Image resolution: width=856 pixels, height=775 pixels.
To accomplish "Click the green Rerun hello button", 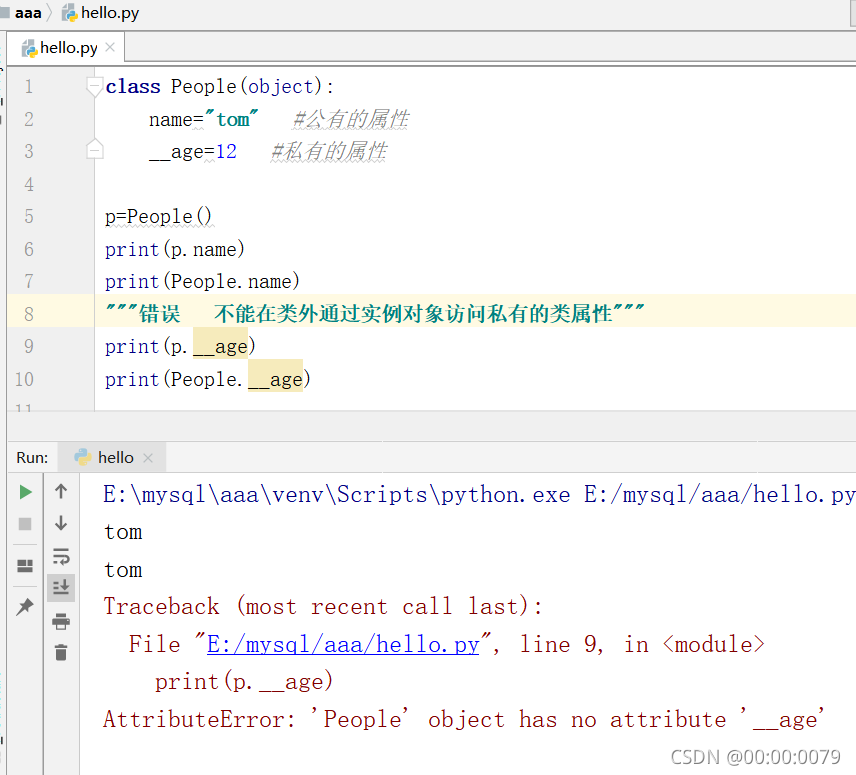I will (25, 492).
